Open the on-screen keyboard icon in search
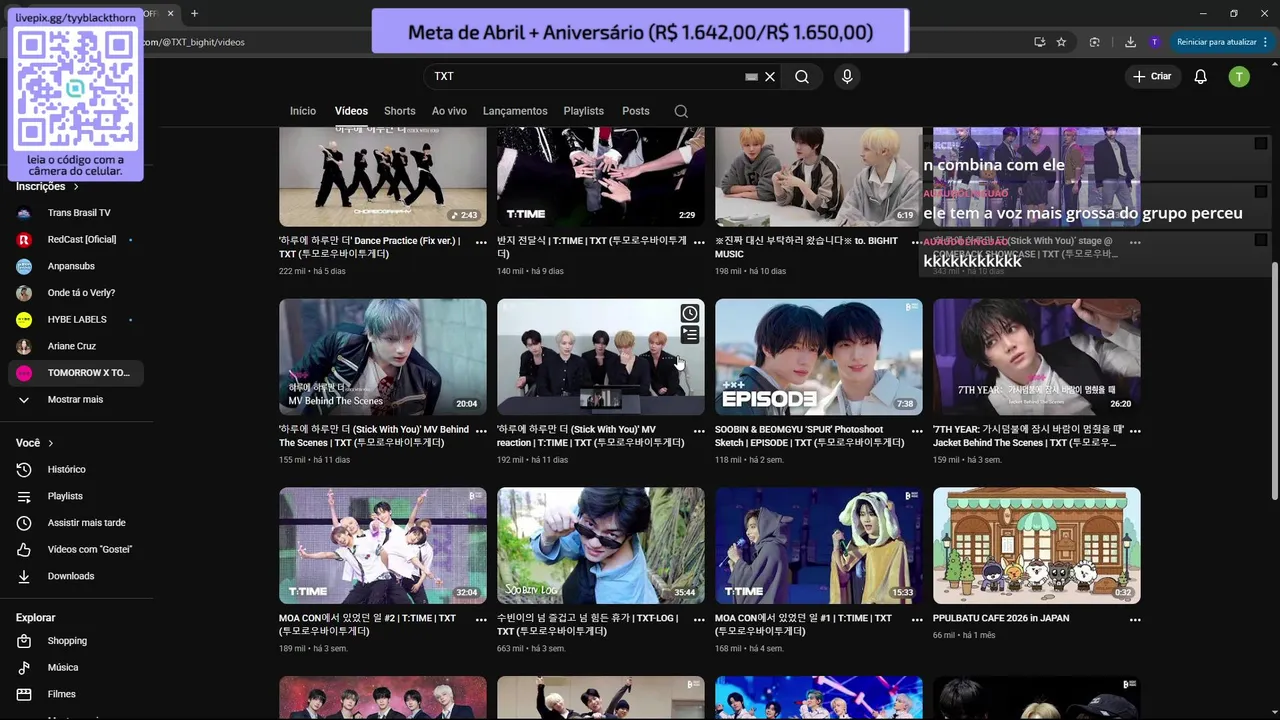1280x720 pixels. coord(751,77)
